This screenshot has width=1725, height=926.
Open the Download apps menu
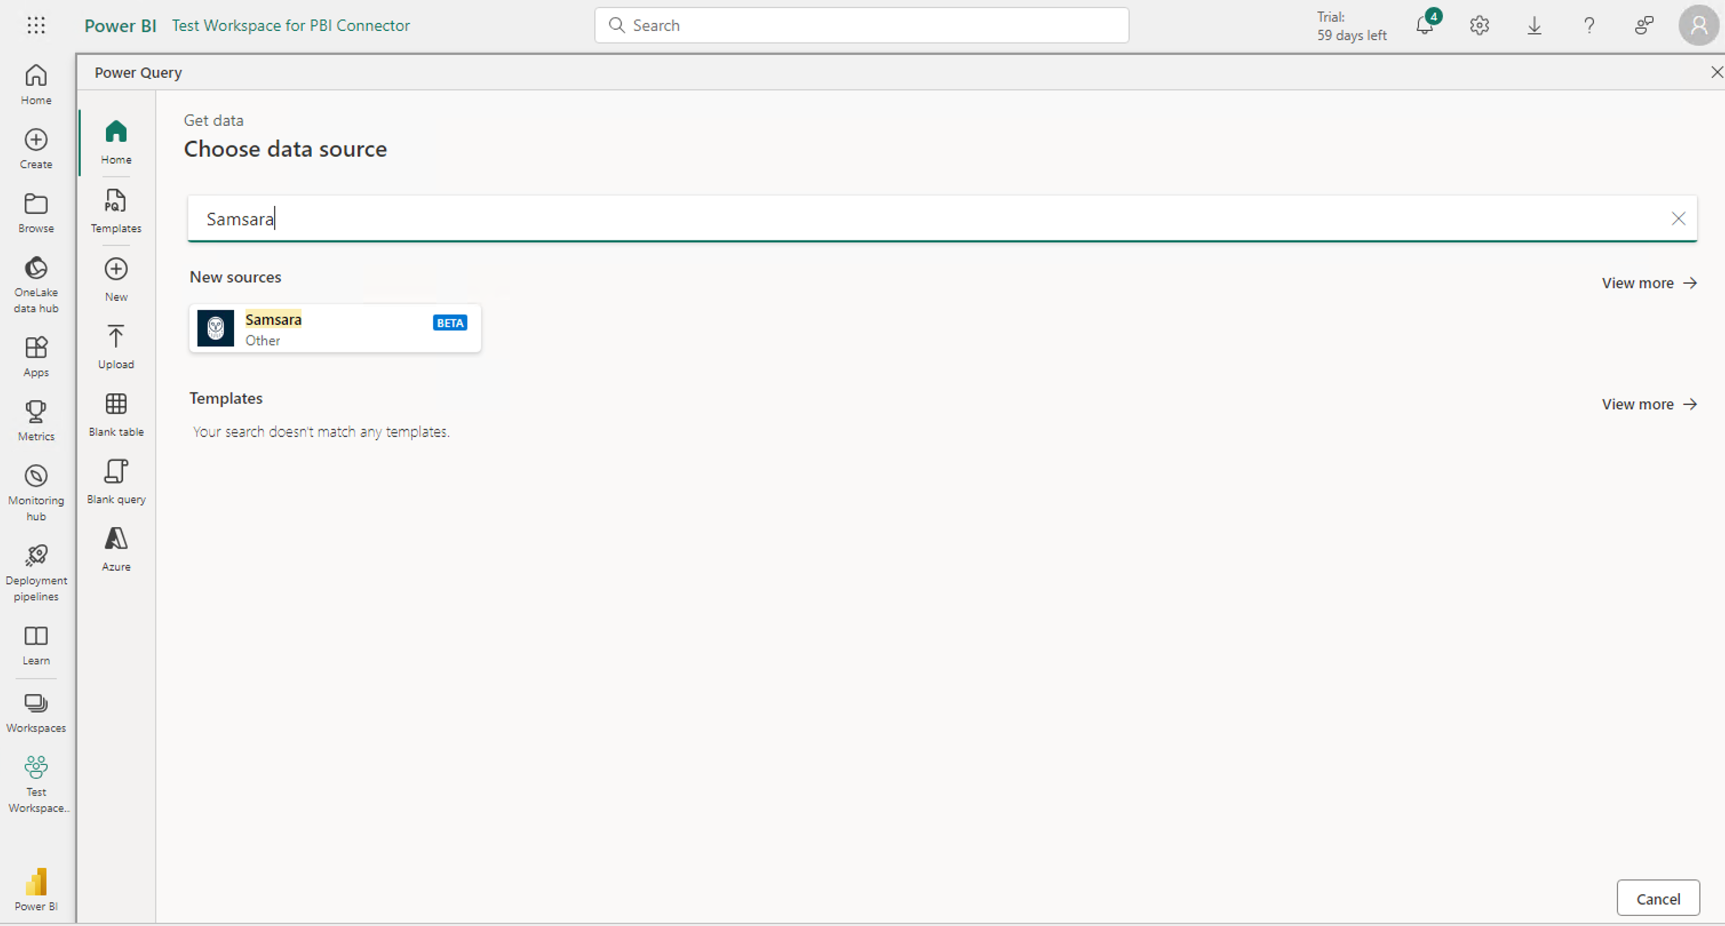[1534, 25]
